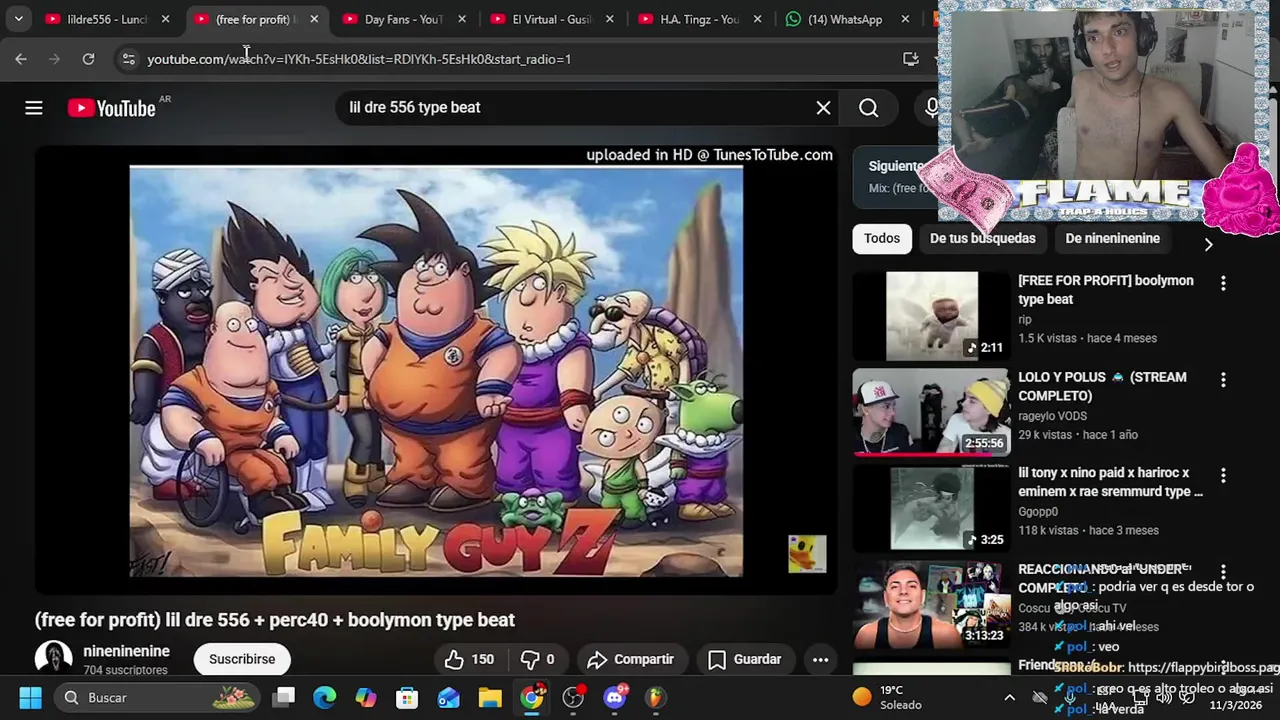Select the De nineninenine filter chip
1280x720 pixels.
point(1112,238)
